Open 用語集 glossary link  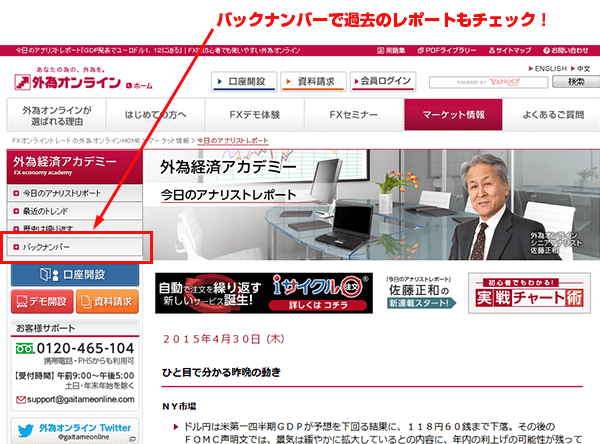391,50
